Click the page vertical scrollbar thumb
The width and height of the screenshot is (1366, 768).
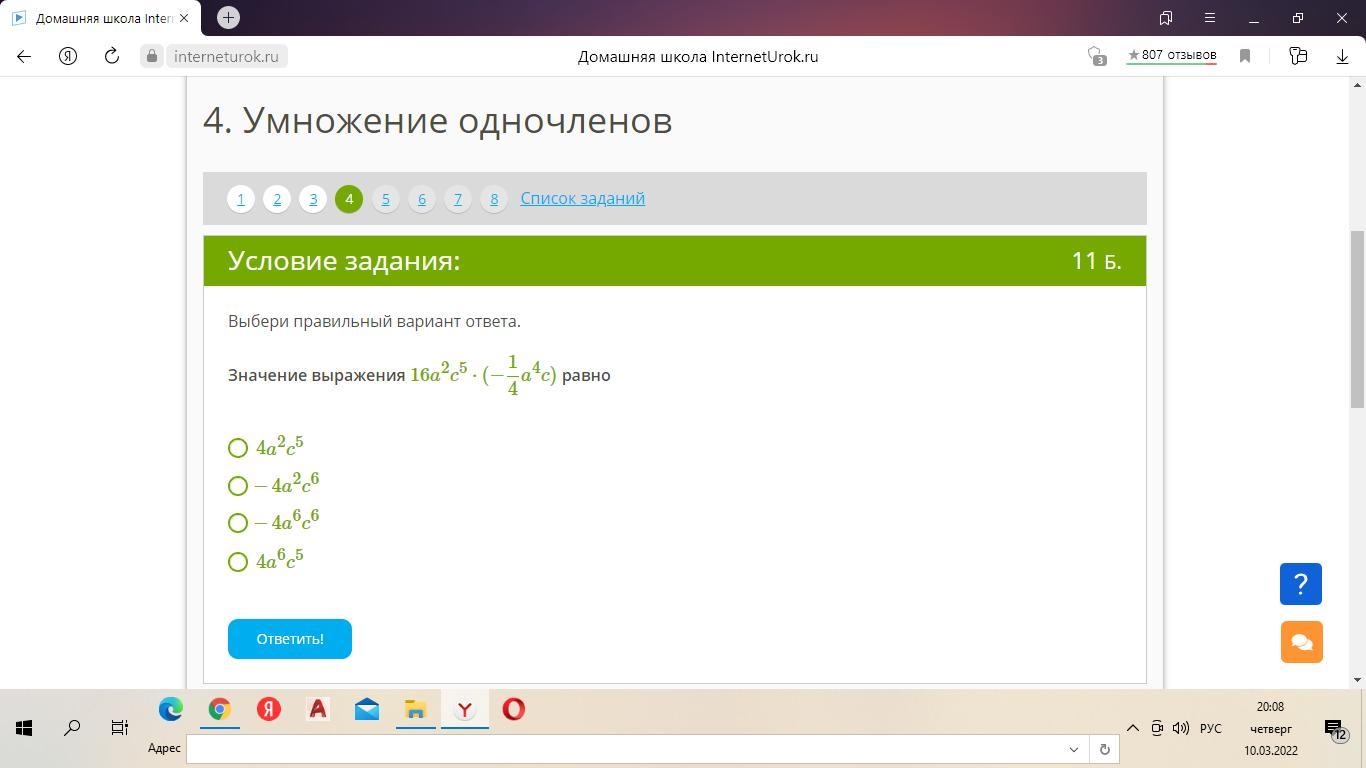coord(1357,320)
